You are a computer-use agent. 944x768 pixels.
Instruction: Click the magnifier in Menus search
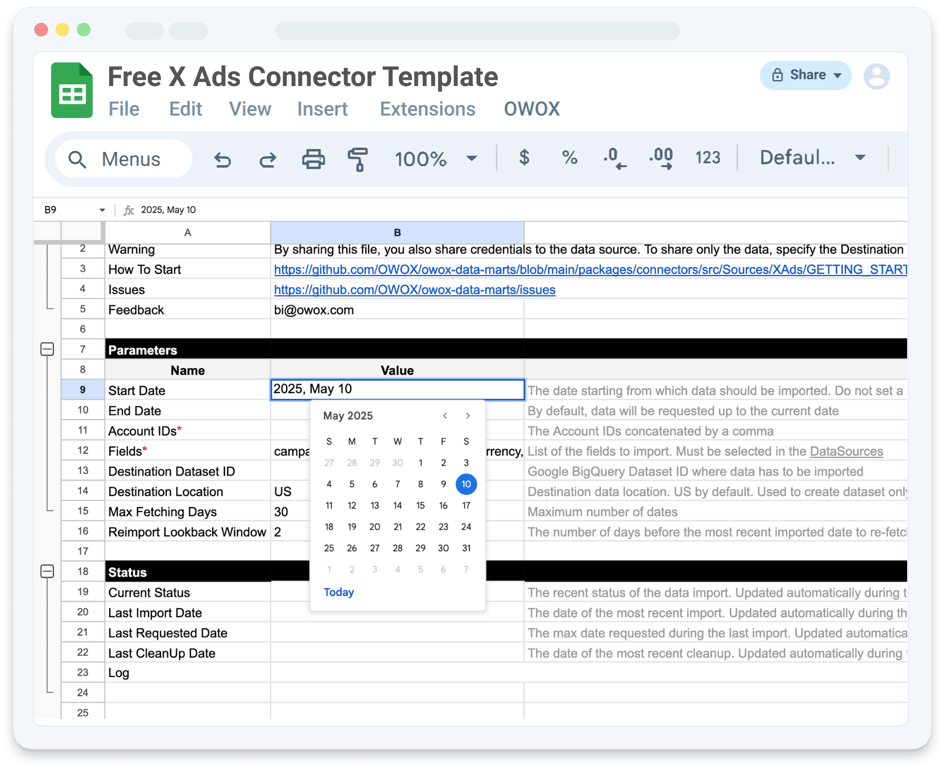pos(77,159)
